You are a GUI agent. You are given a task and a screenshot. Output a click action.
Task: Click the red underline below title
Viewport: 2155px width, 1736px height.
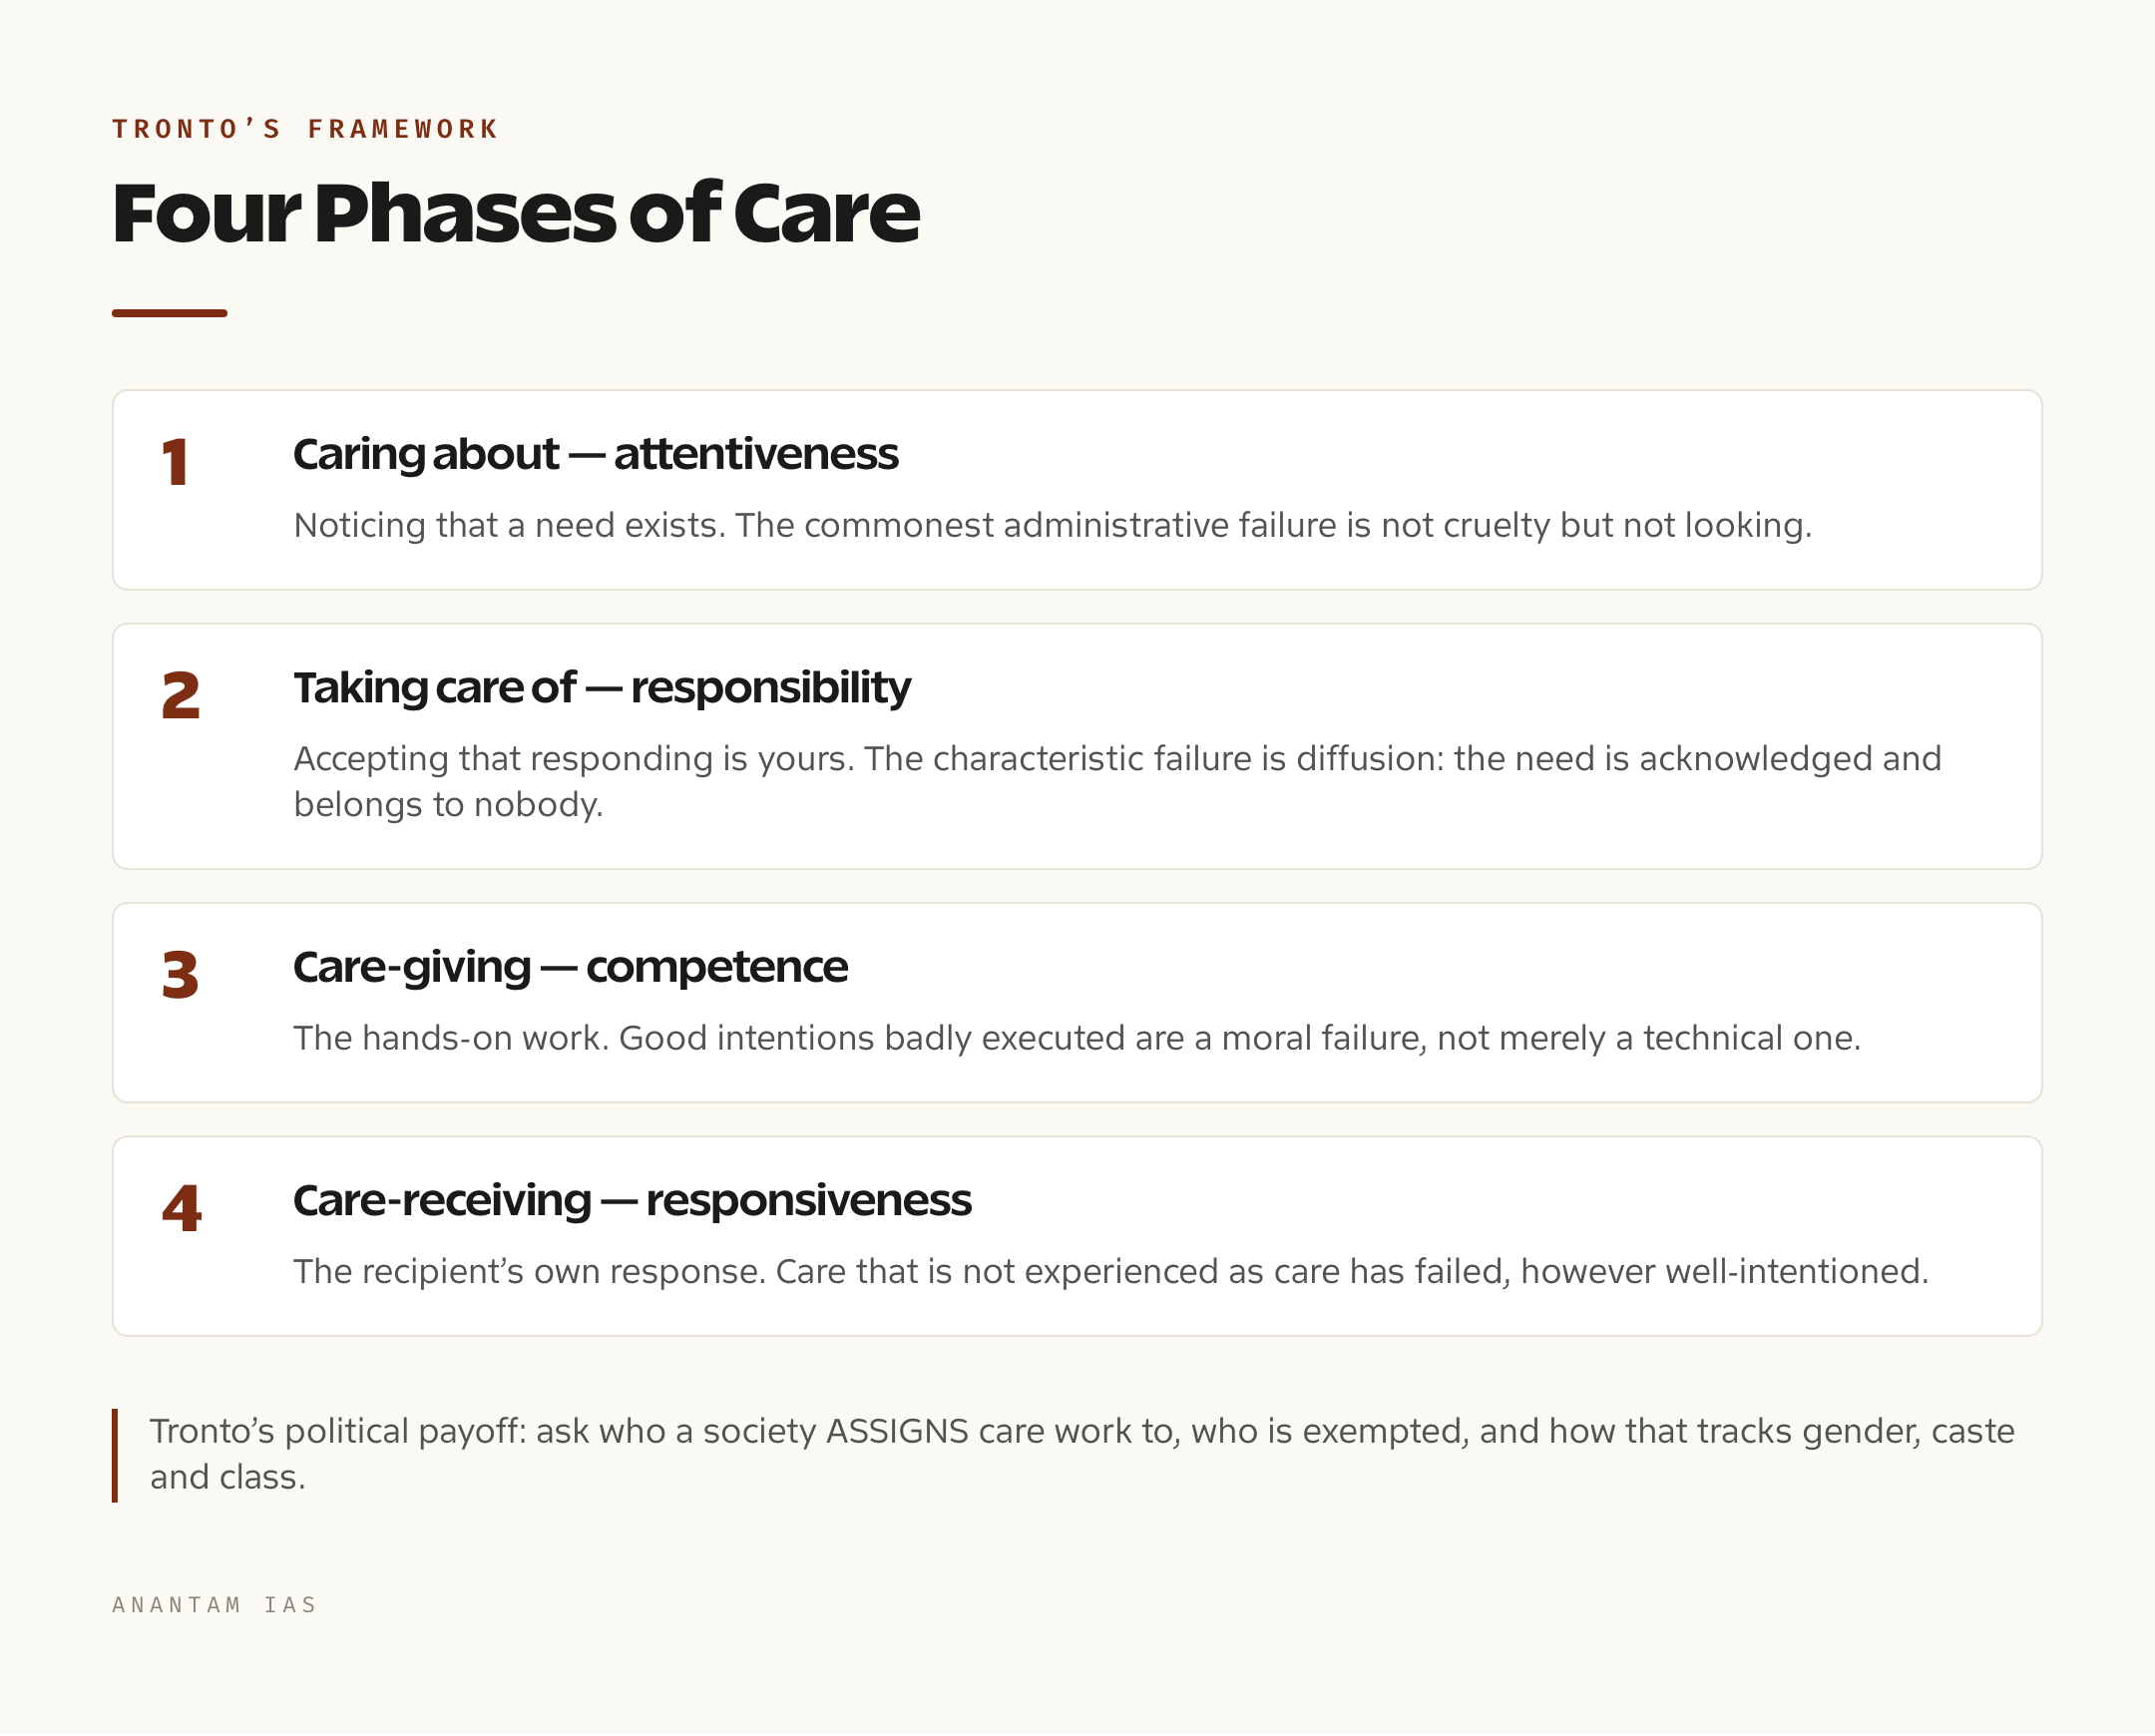(x=169, y=313)
